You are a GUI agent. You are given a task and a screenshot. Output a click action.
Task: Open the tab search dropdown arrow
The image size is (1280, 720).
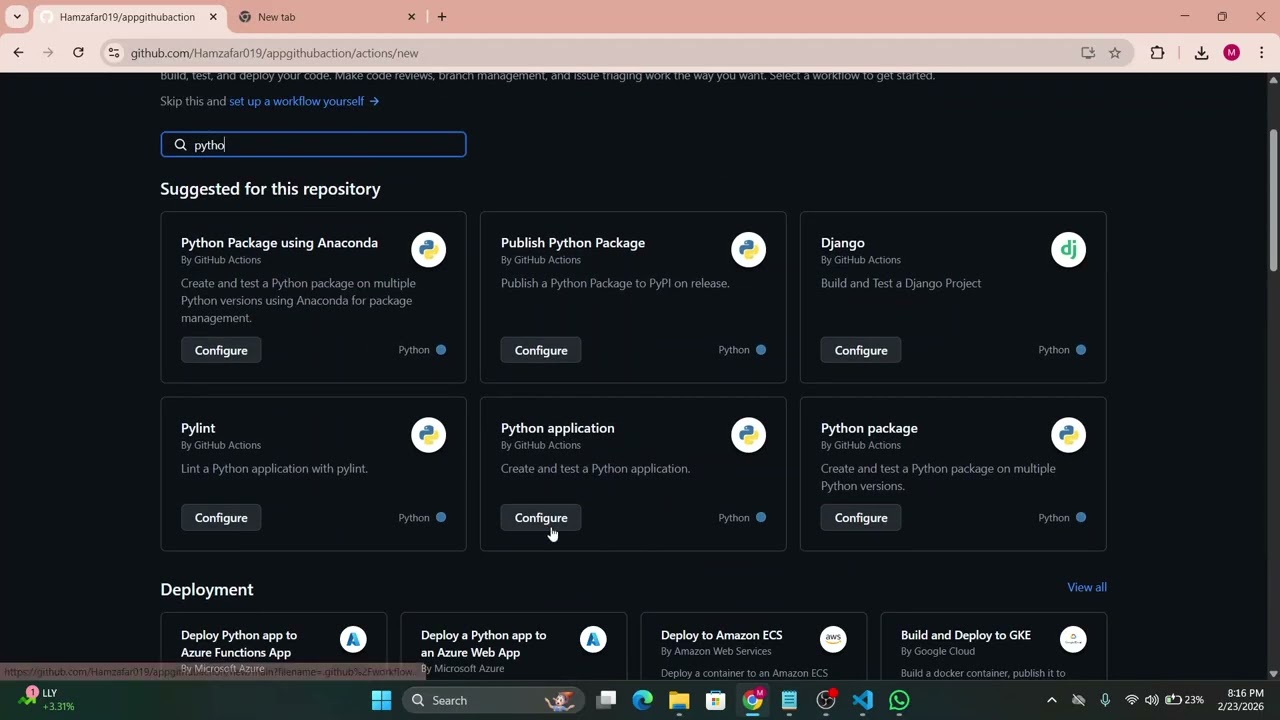(x=17, y=17)
